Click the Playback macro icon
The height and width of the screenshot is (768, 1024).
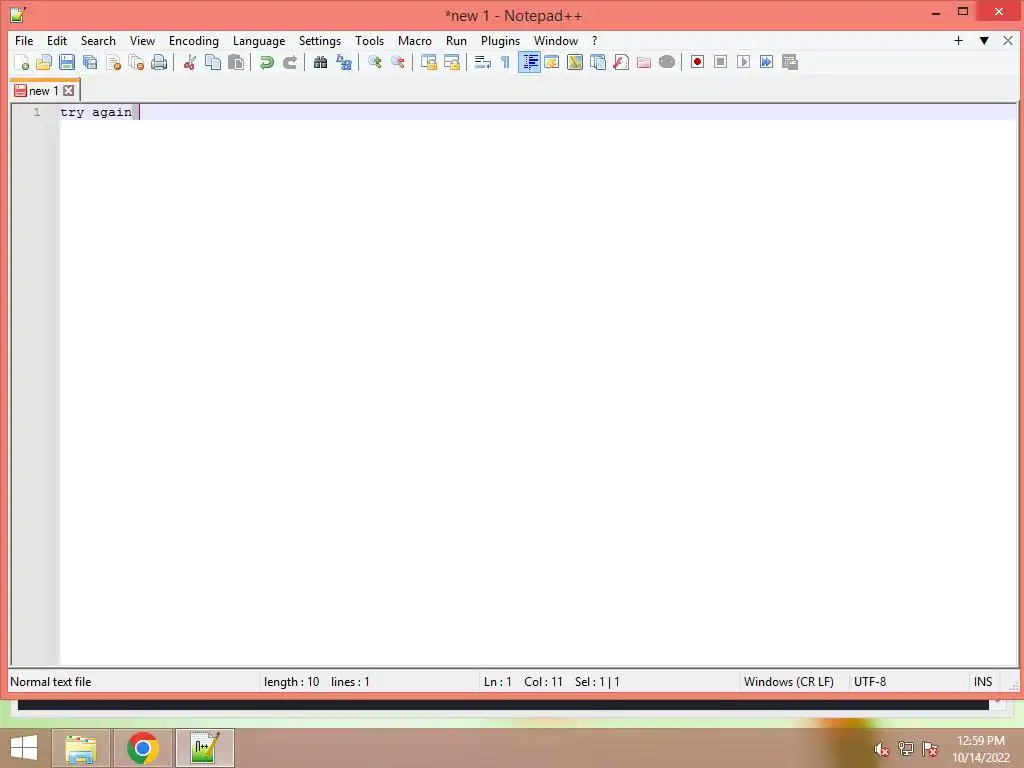[743, 62]
